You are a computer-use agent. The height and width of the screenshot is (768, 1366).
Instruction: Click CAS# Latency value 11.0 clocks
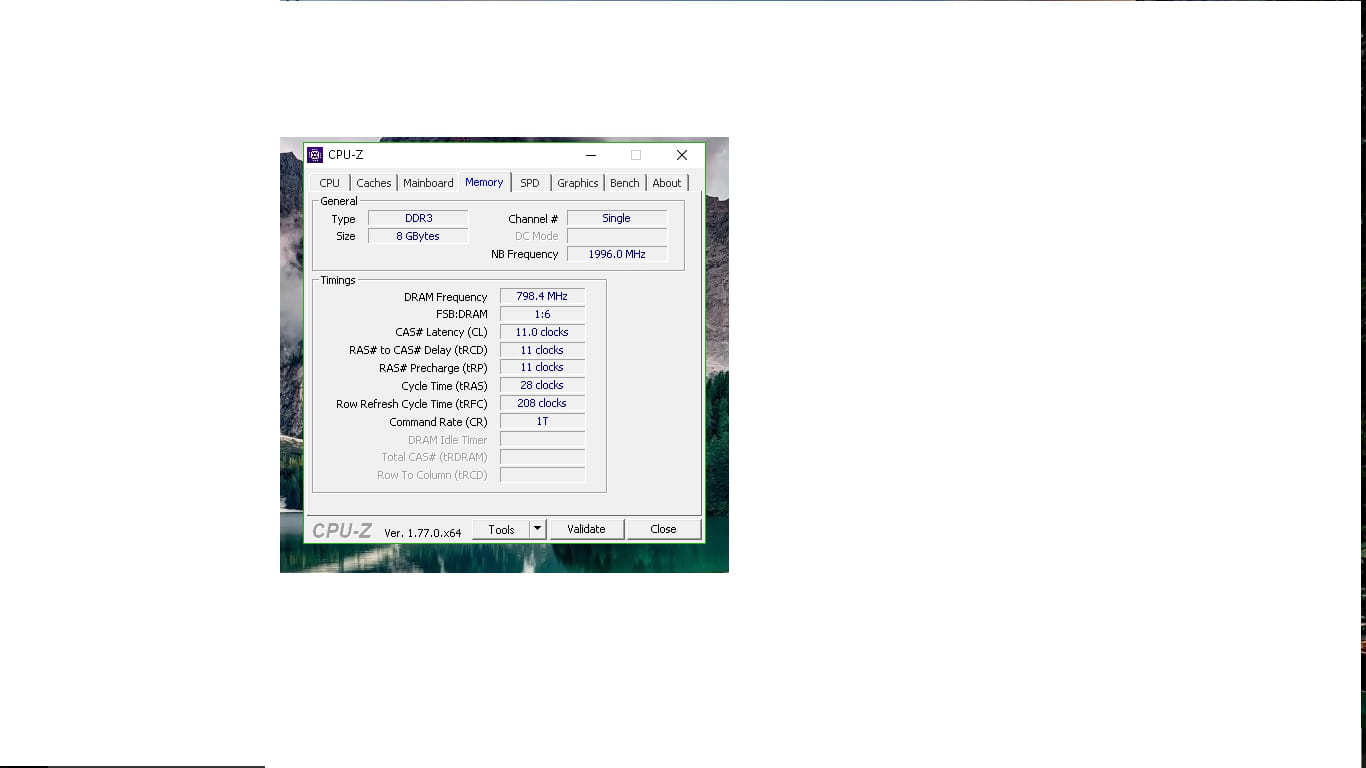pos(542,332)
